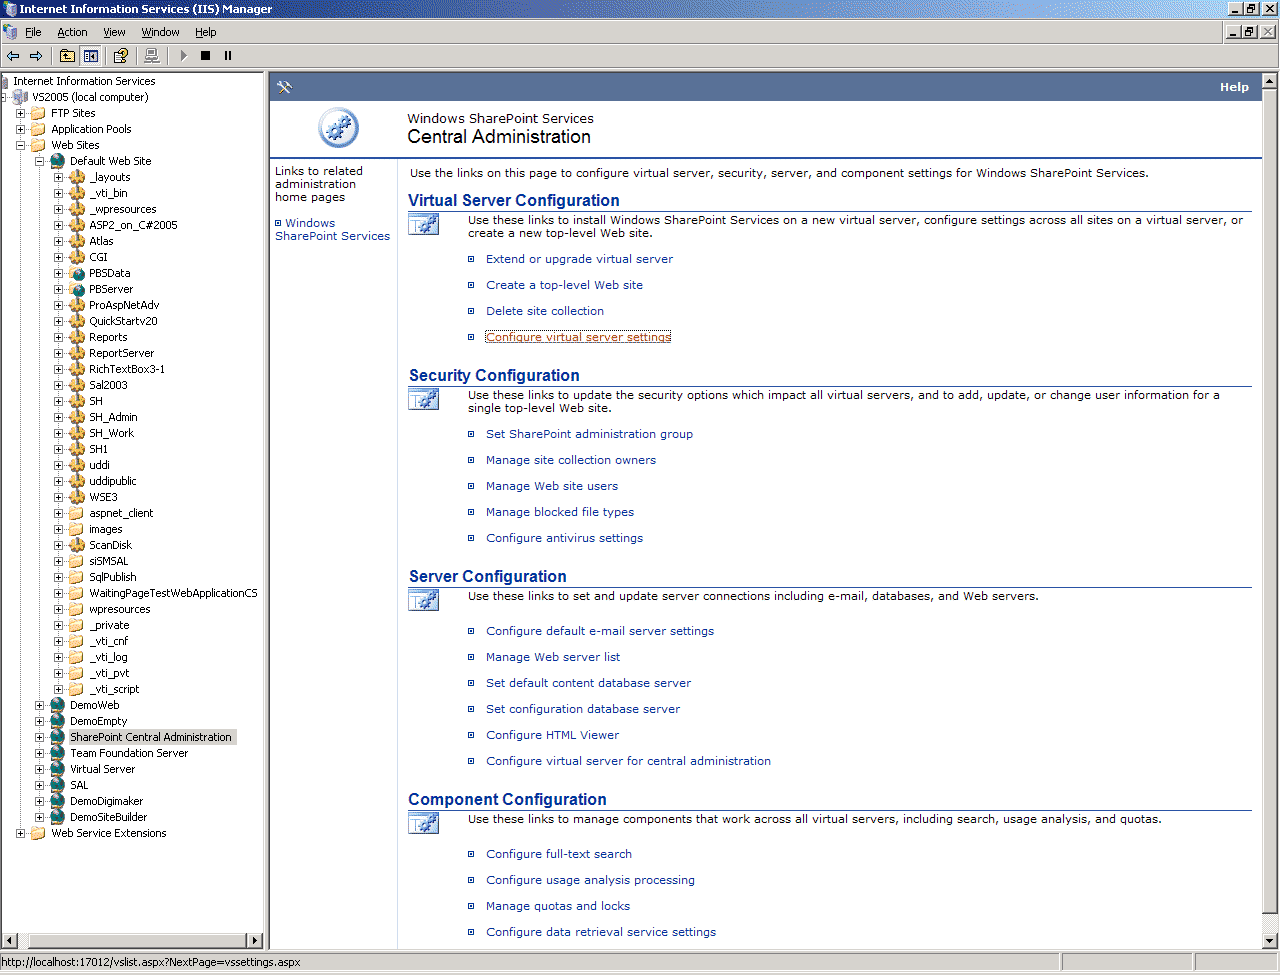The image size is (1280, 975).
Task: Expand the Application Pools node
Action: [21, 129]
